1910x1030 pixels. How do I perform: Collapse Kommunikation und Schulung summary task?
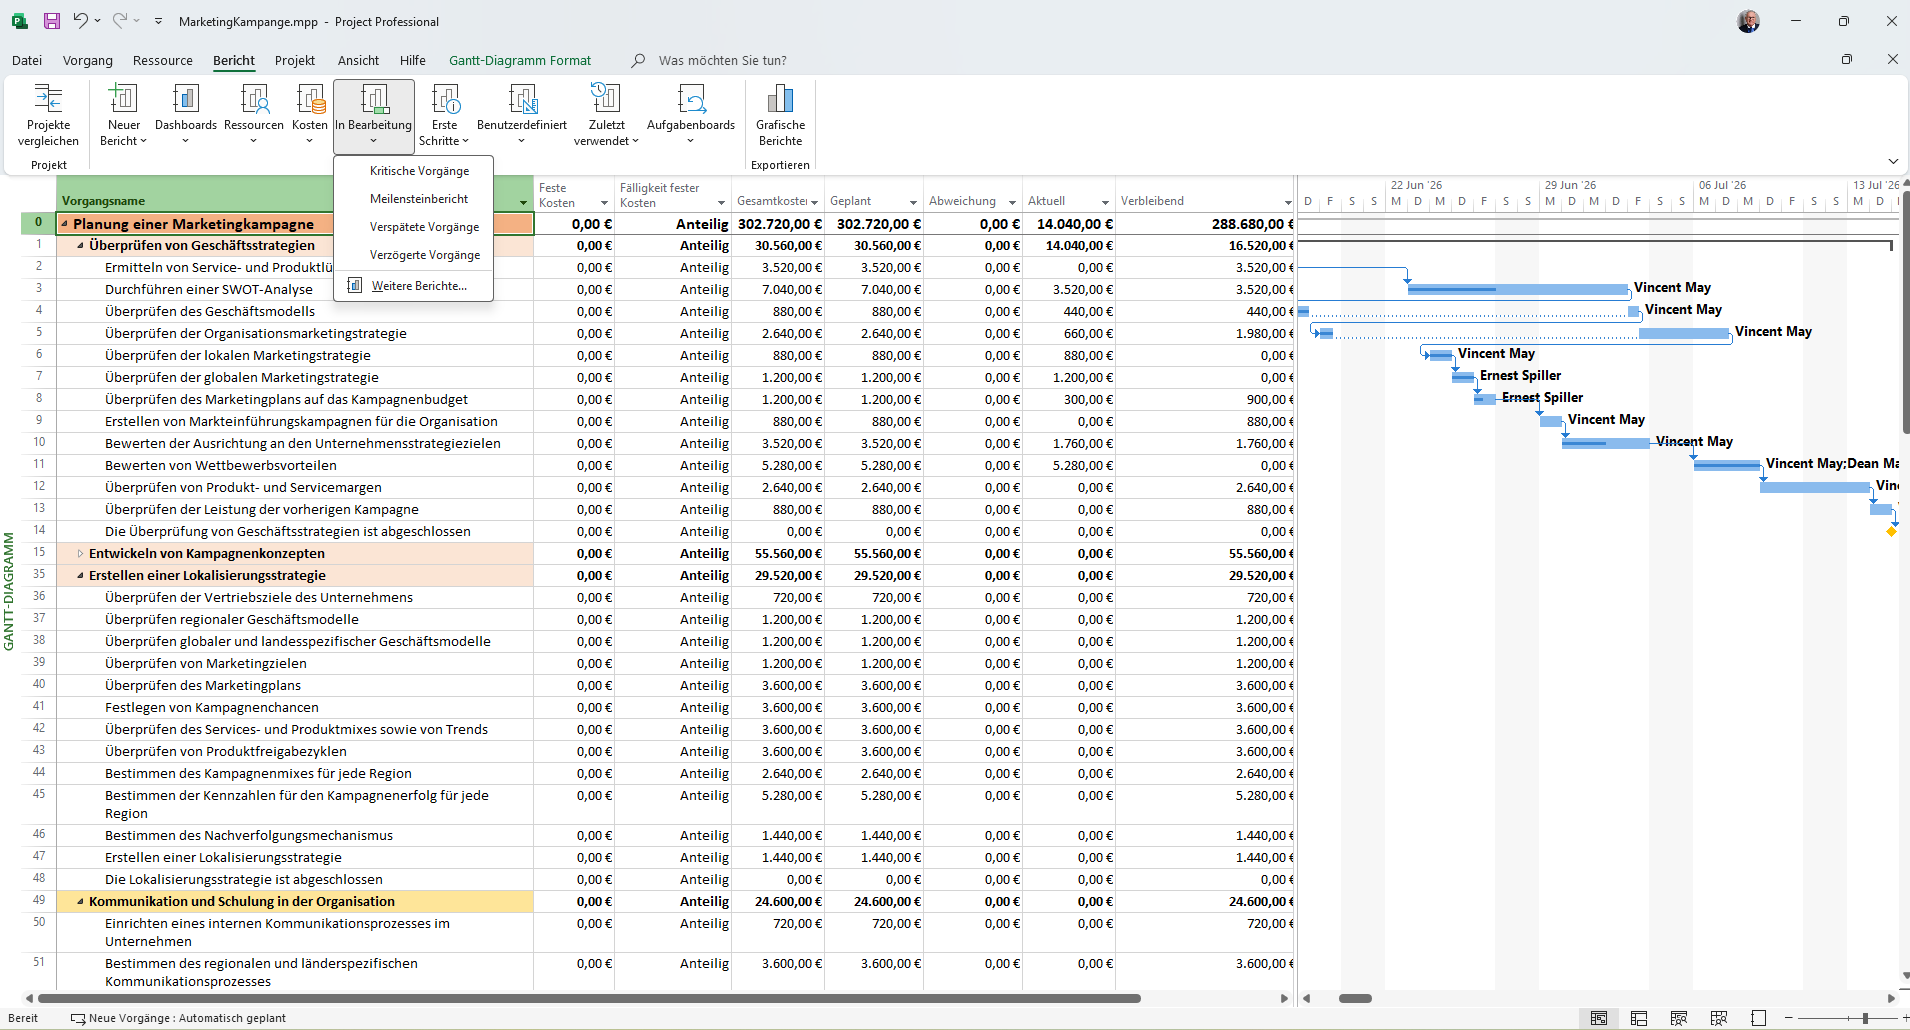pos(80,902)
